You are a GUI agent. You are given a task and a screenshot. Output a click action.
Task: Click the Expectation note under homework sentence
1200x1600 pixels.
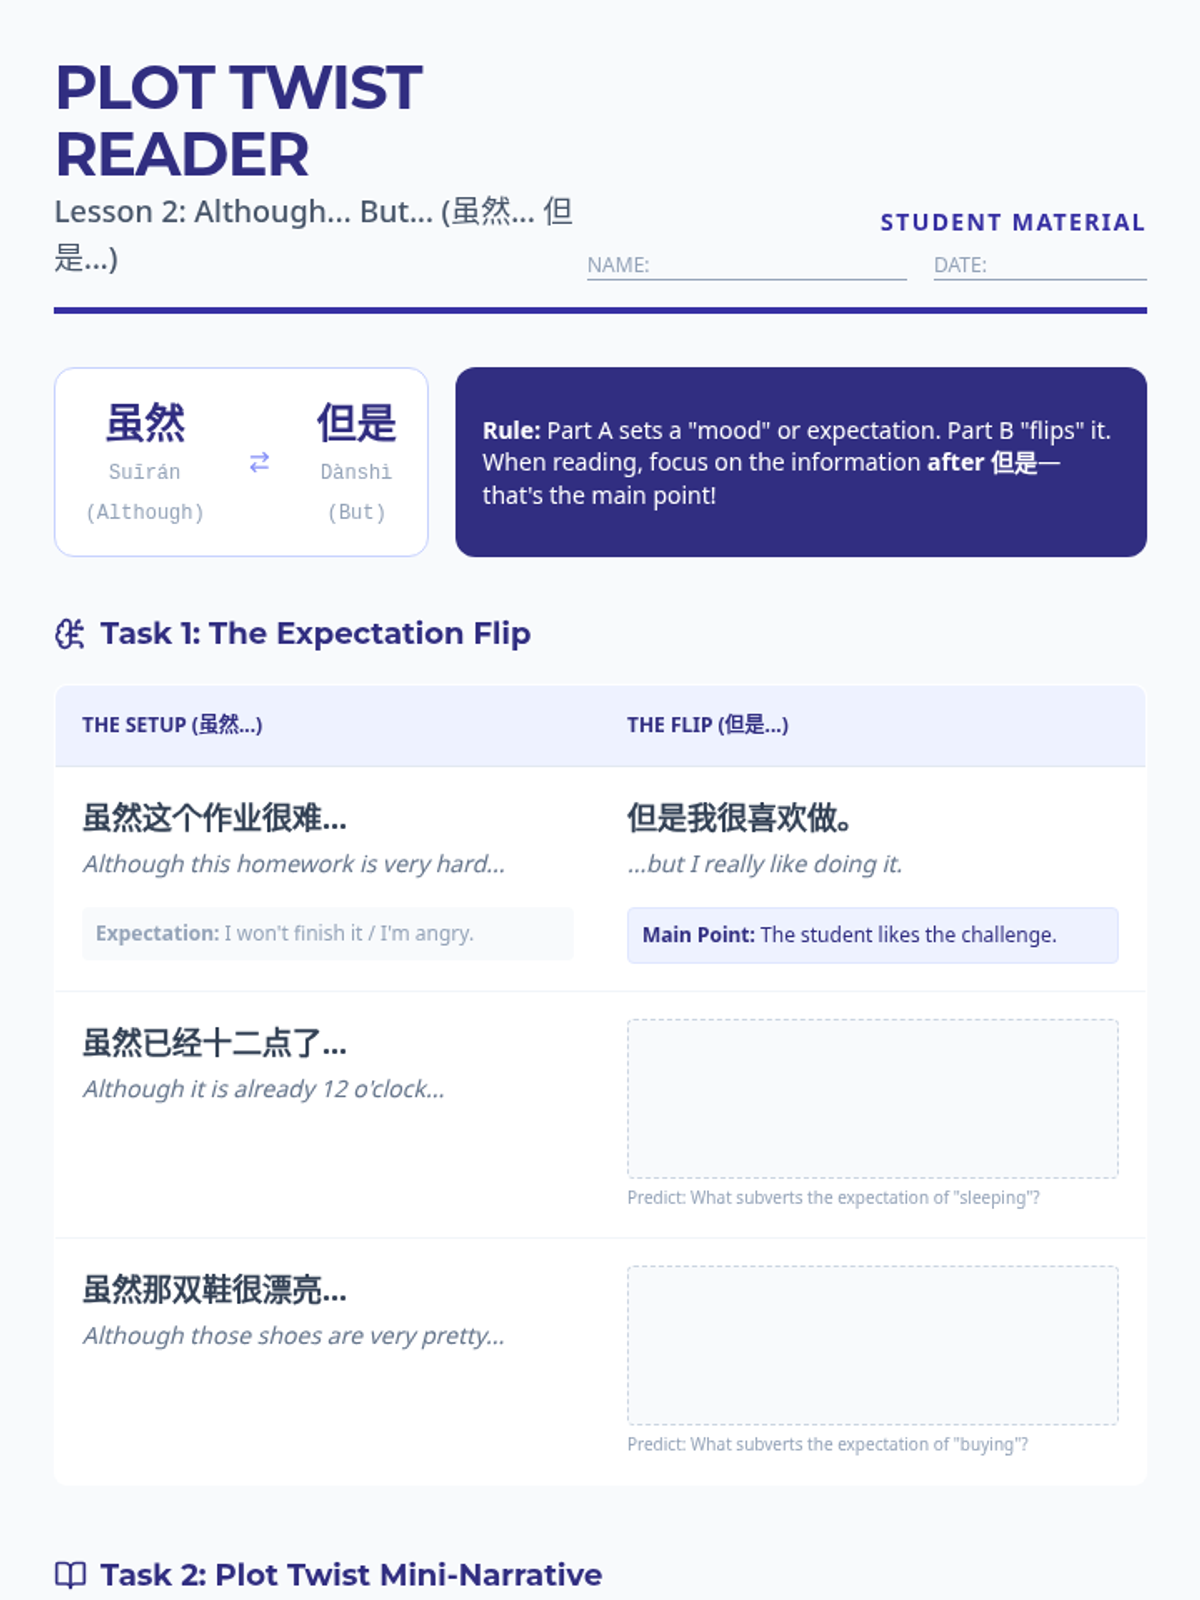tap(328, 933)
